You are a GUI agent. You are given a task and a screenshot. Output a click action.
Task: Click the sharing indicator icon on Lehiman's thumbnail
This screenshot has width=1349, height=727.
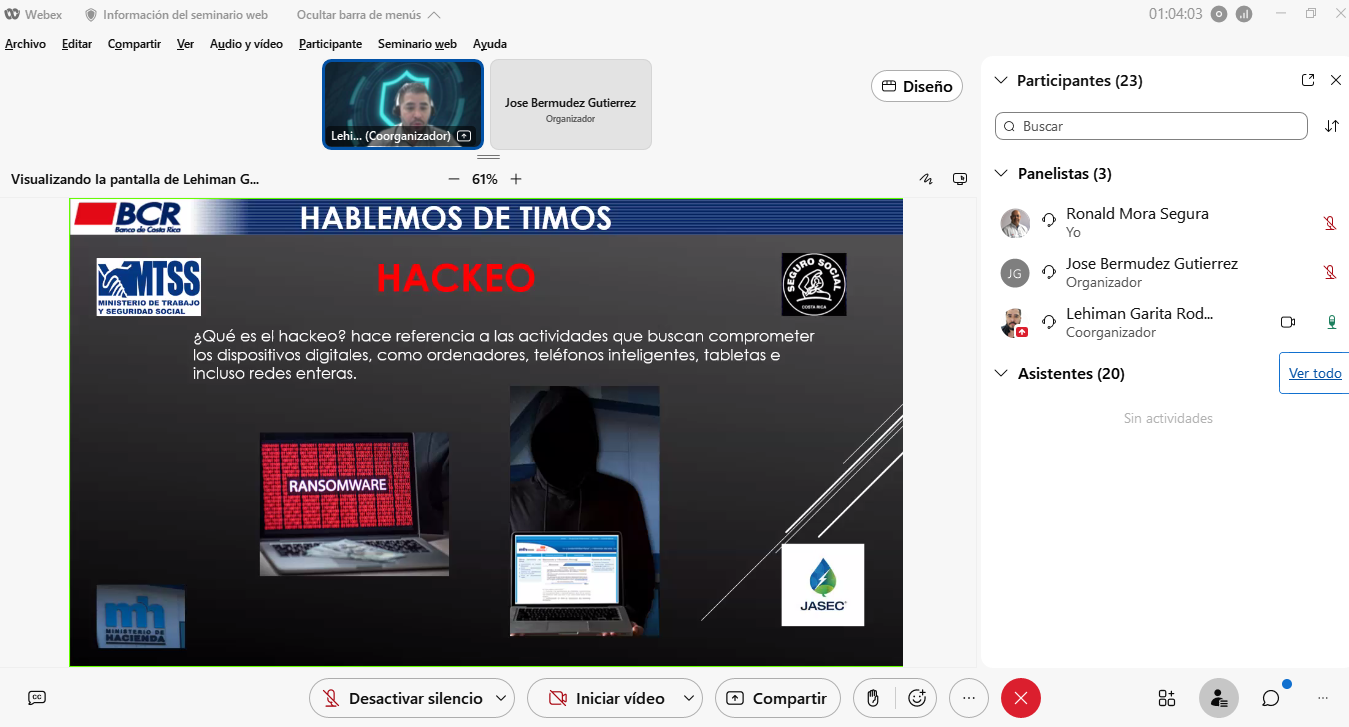(x=464, y=135)
